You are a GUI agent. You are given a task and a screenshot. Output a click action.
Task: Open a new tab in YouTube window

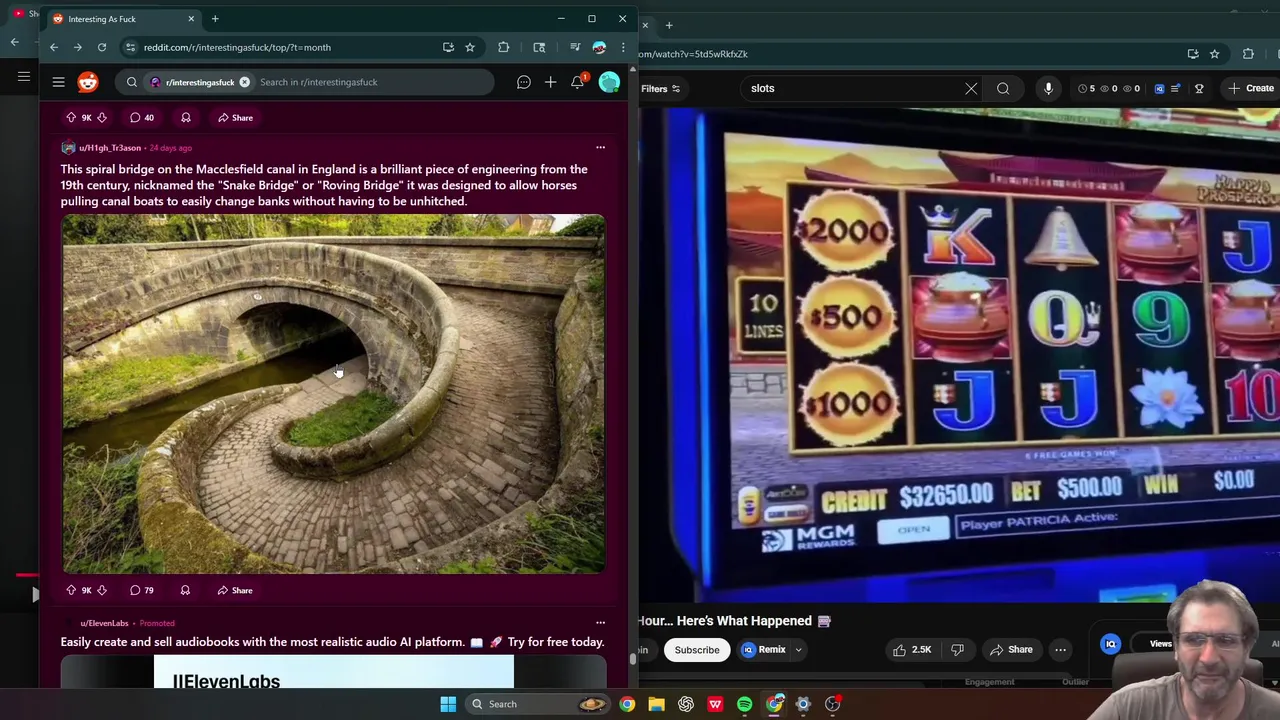pos(669,25)
